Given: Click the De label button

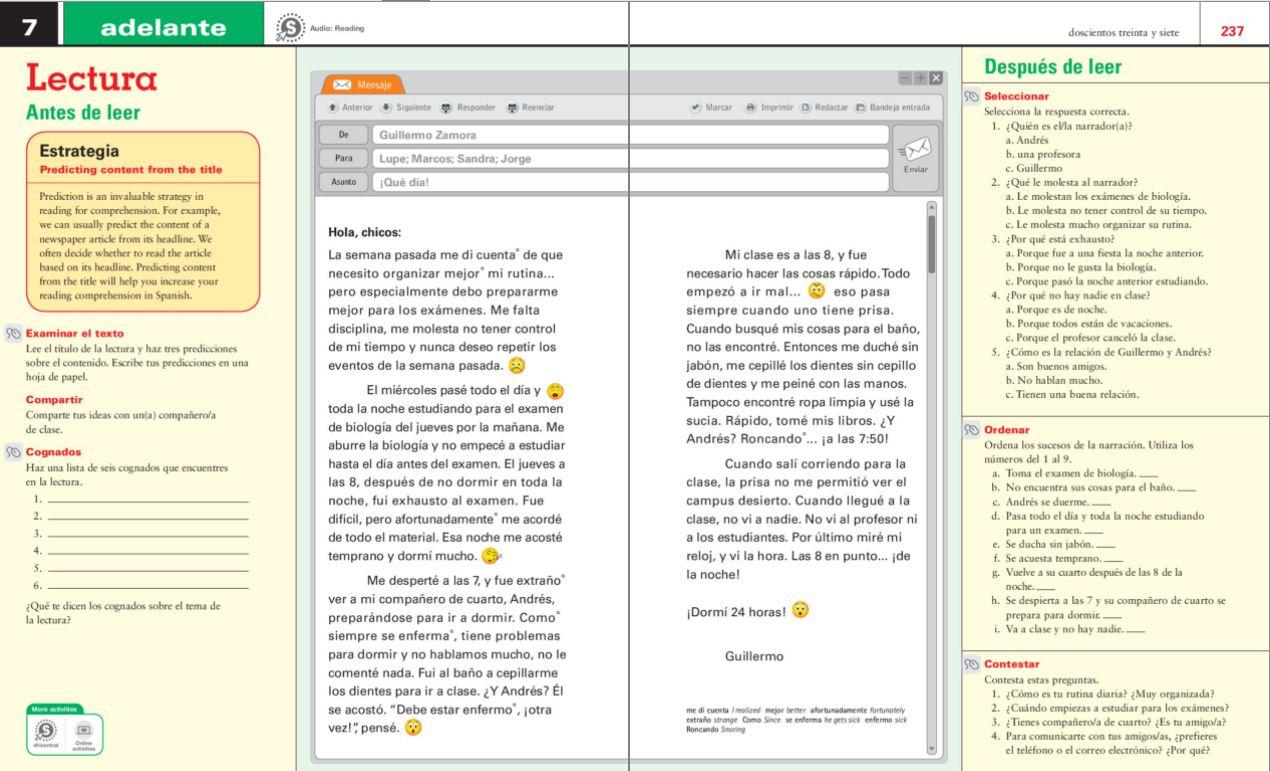Looking at the screenshot, I should click(342, 135).
